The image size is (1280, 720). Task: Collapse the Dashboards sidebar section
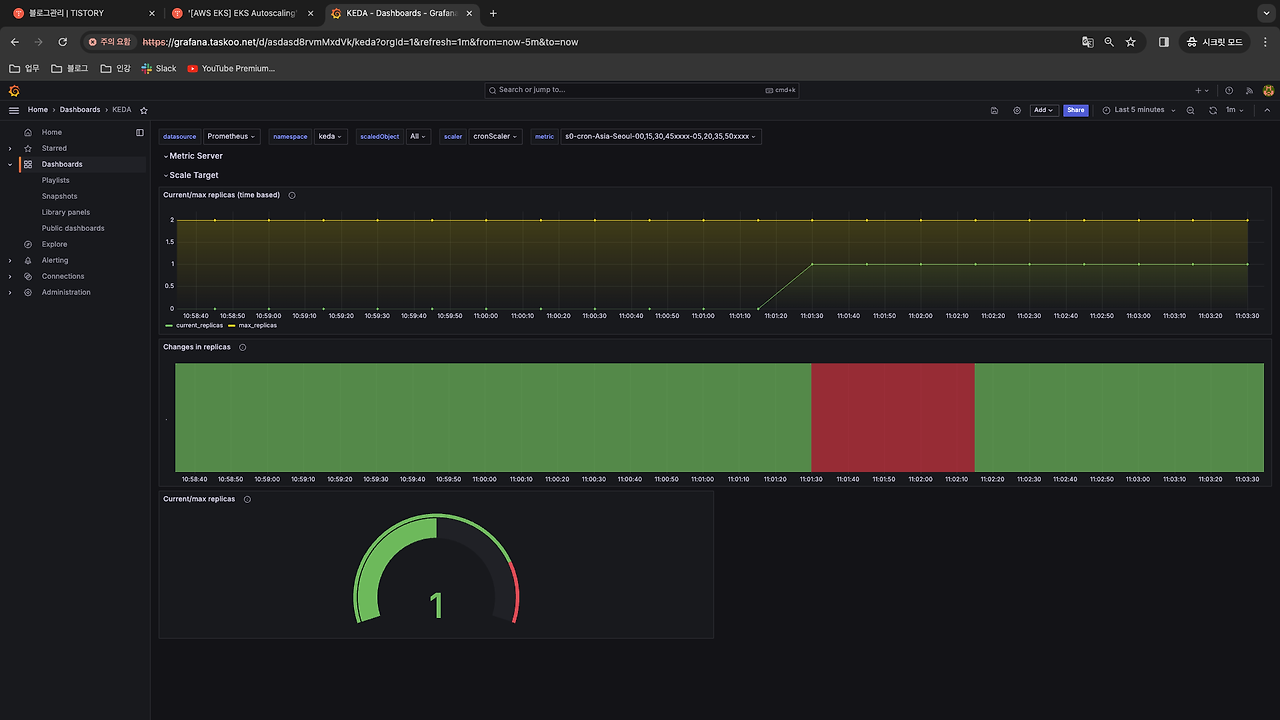click(10, 164)
